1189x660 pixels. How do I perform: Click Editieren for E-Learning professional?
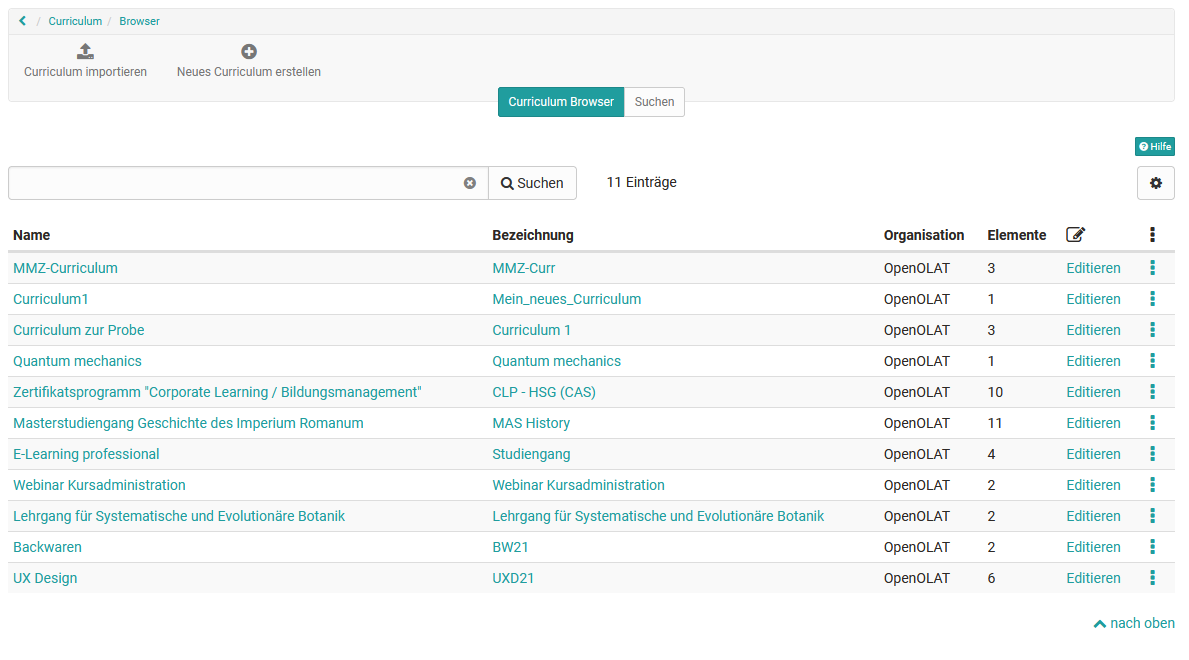click(1093, 454)
